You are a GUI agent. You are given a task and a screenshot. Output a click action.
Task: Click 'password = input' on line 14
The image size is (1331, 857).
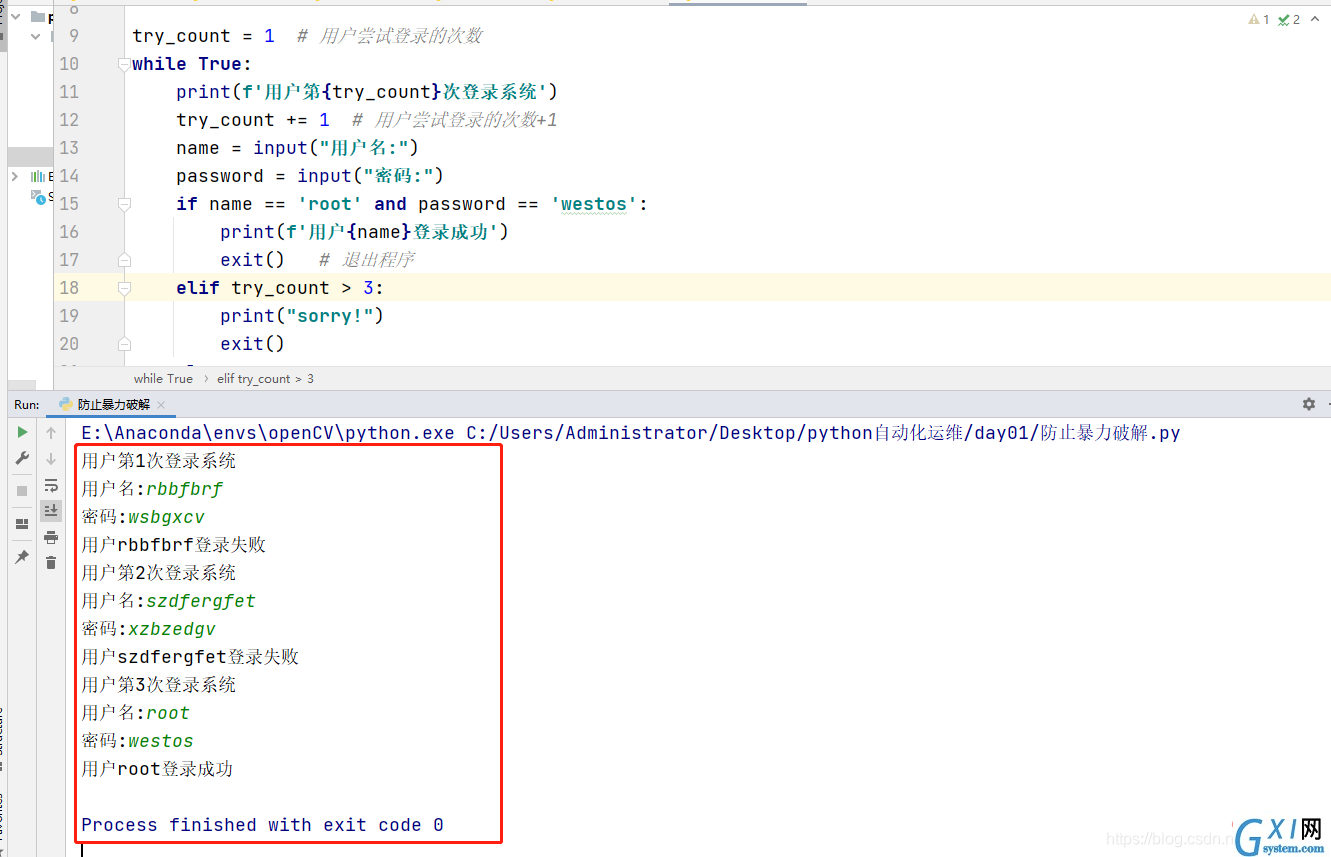tap(264, 176)
